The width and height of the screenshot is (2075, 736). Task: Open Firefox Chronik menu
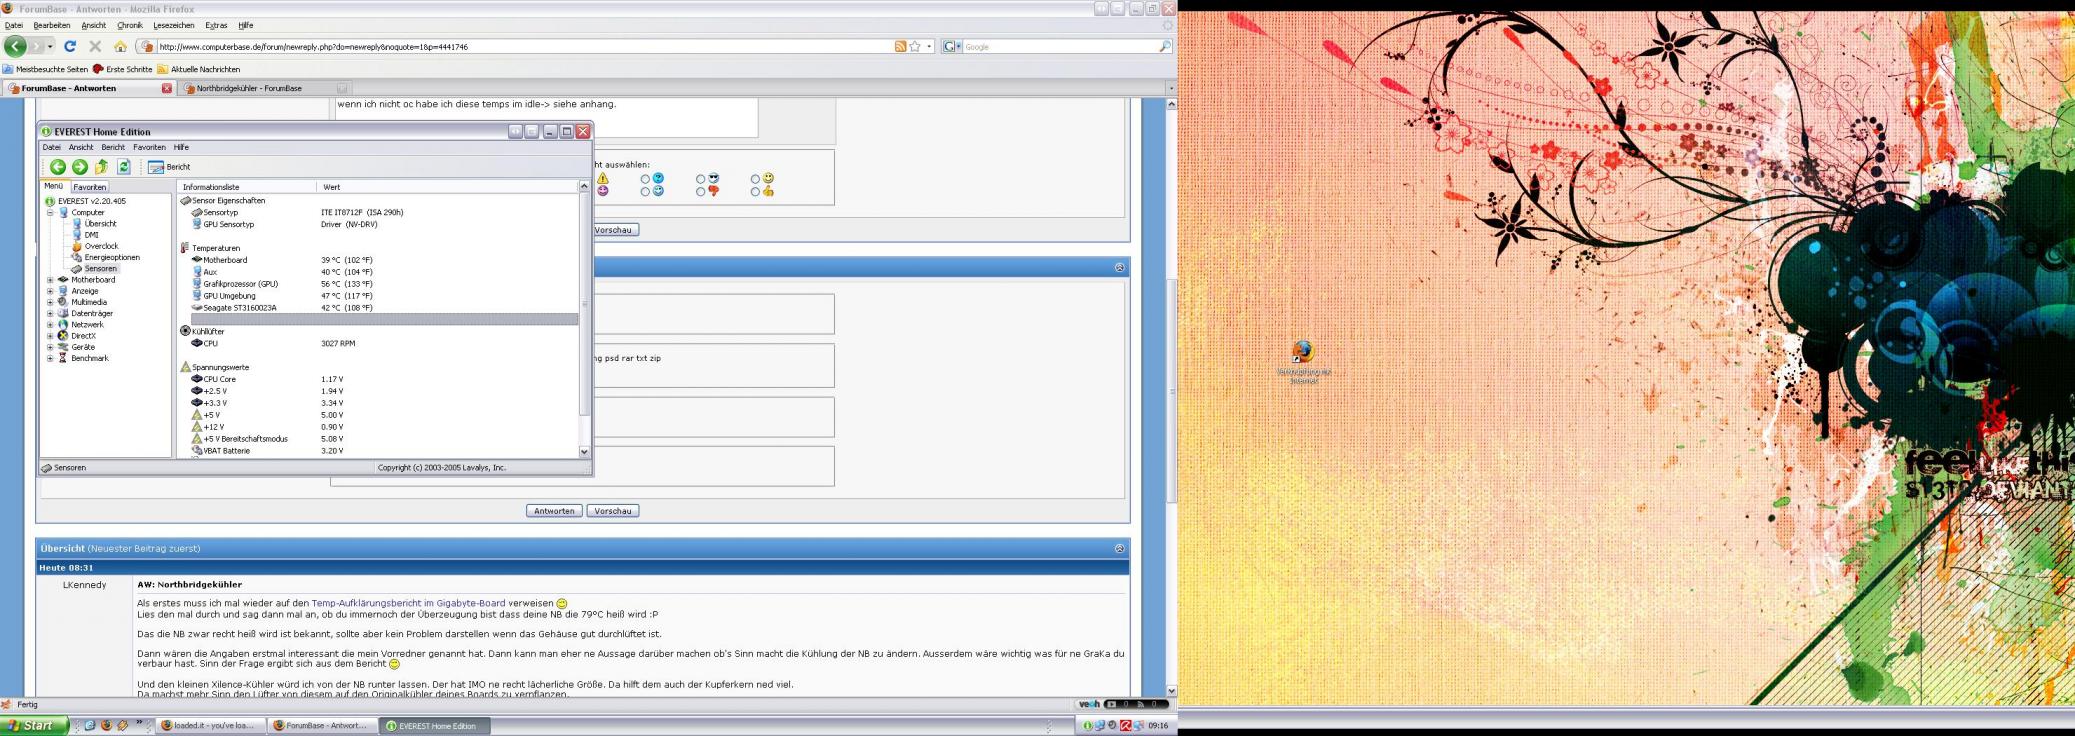click(x=130, y=25)
